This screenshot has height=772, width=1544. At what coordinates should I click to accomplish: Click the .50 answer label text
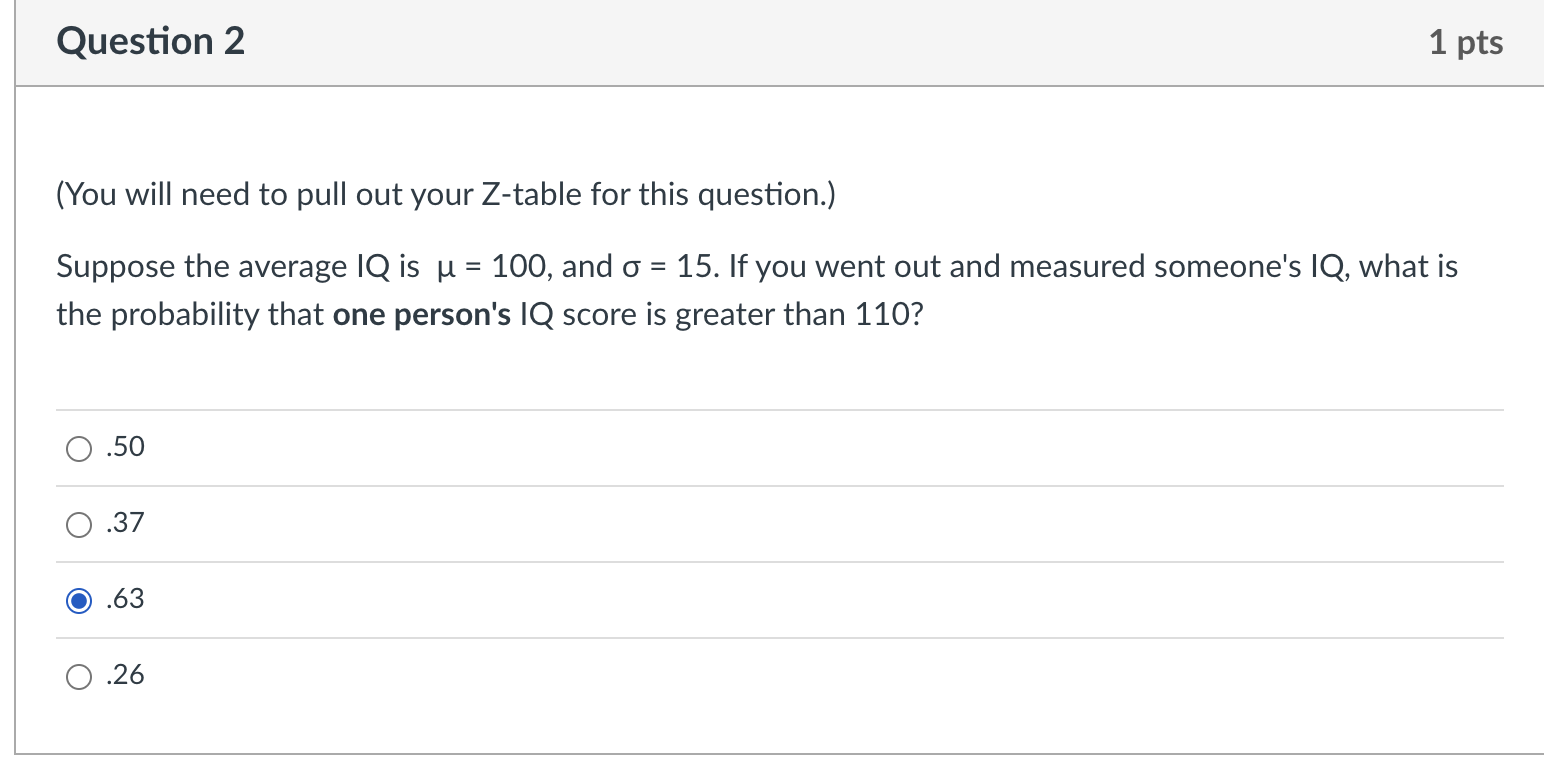(x=124, y=447)
